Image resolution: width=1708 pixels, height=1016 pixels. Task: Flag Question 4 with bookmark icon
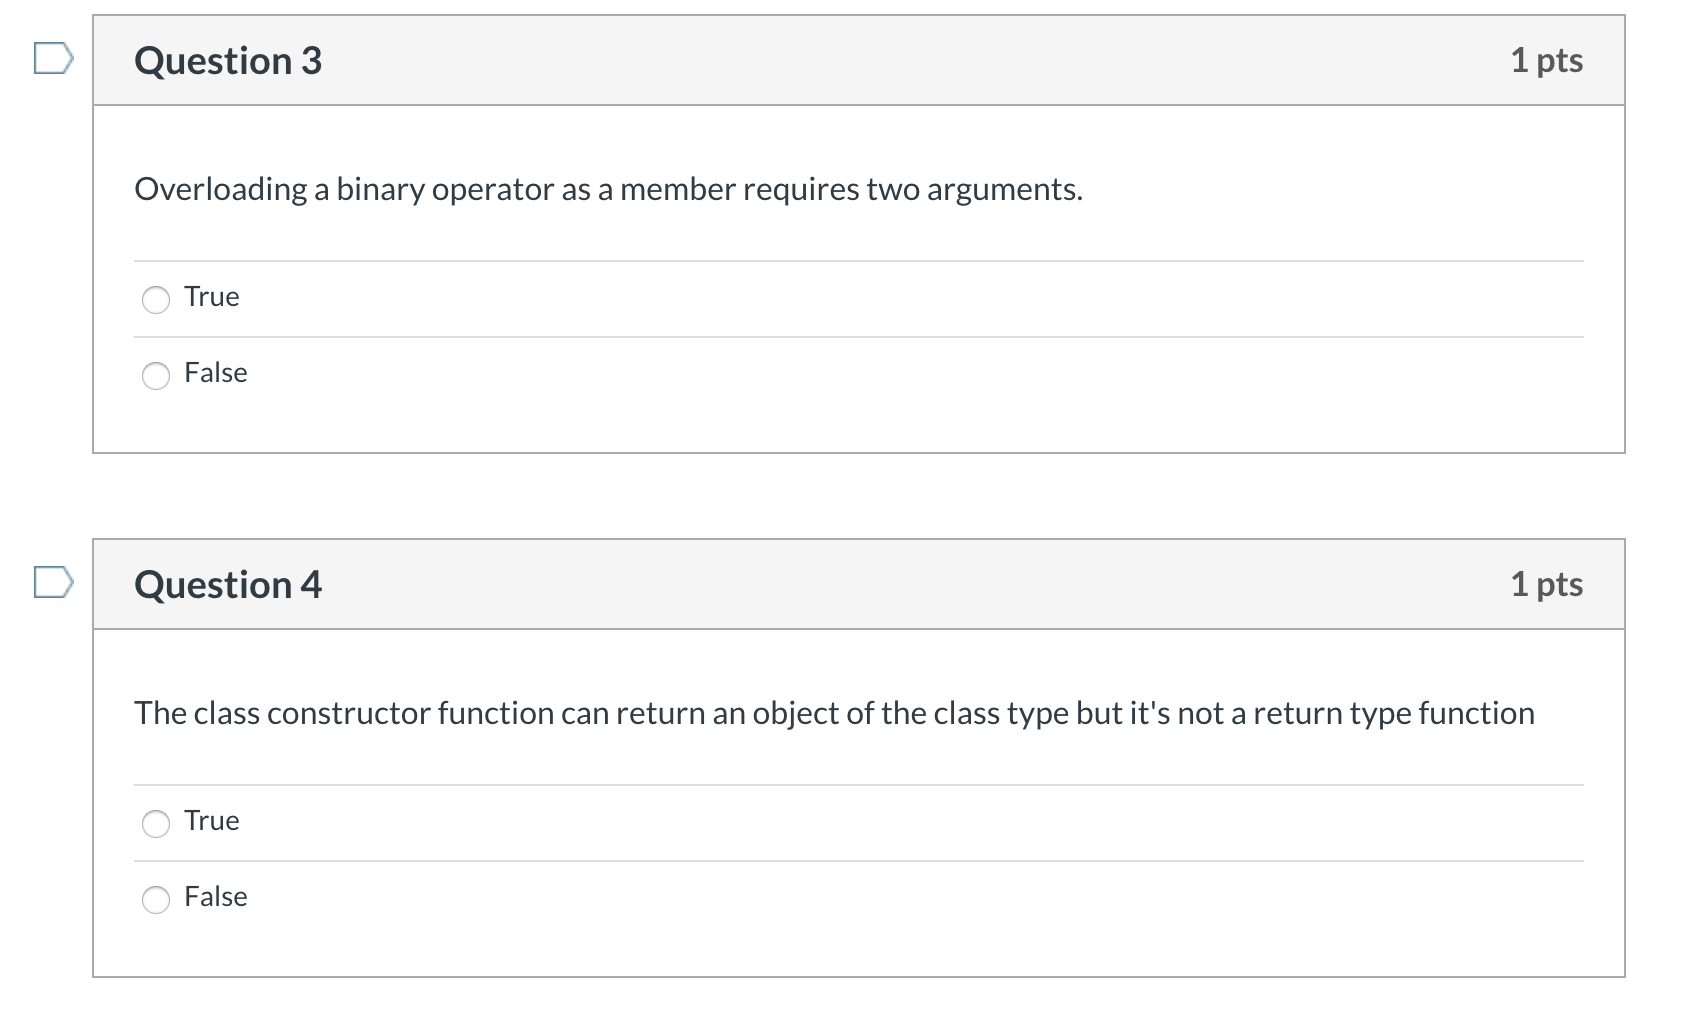pyautogui.click(x=53, y=583)
